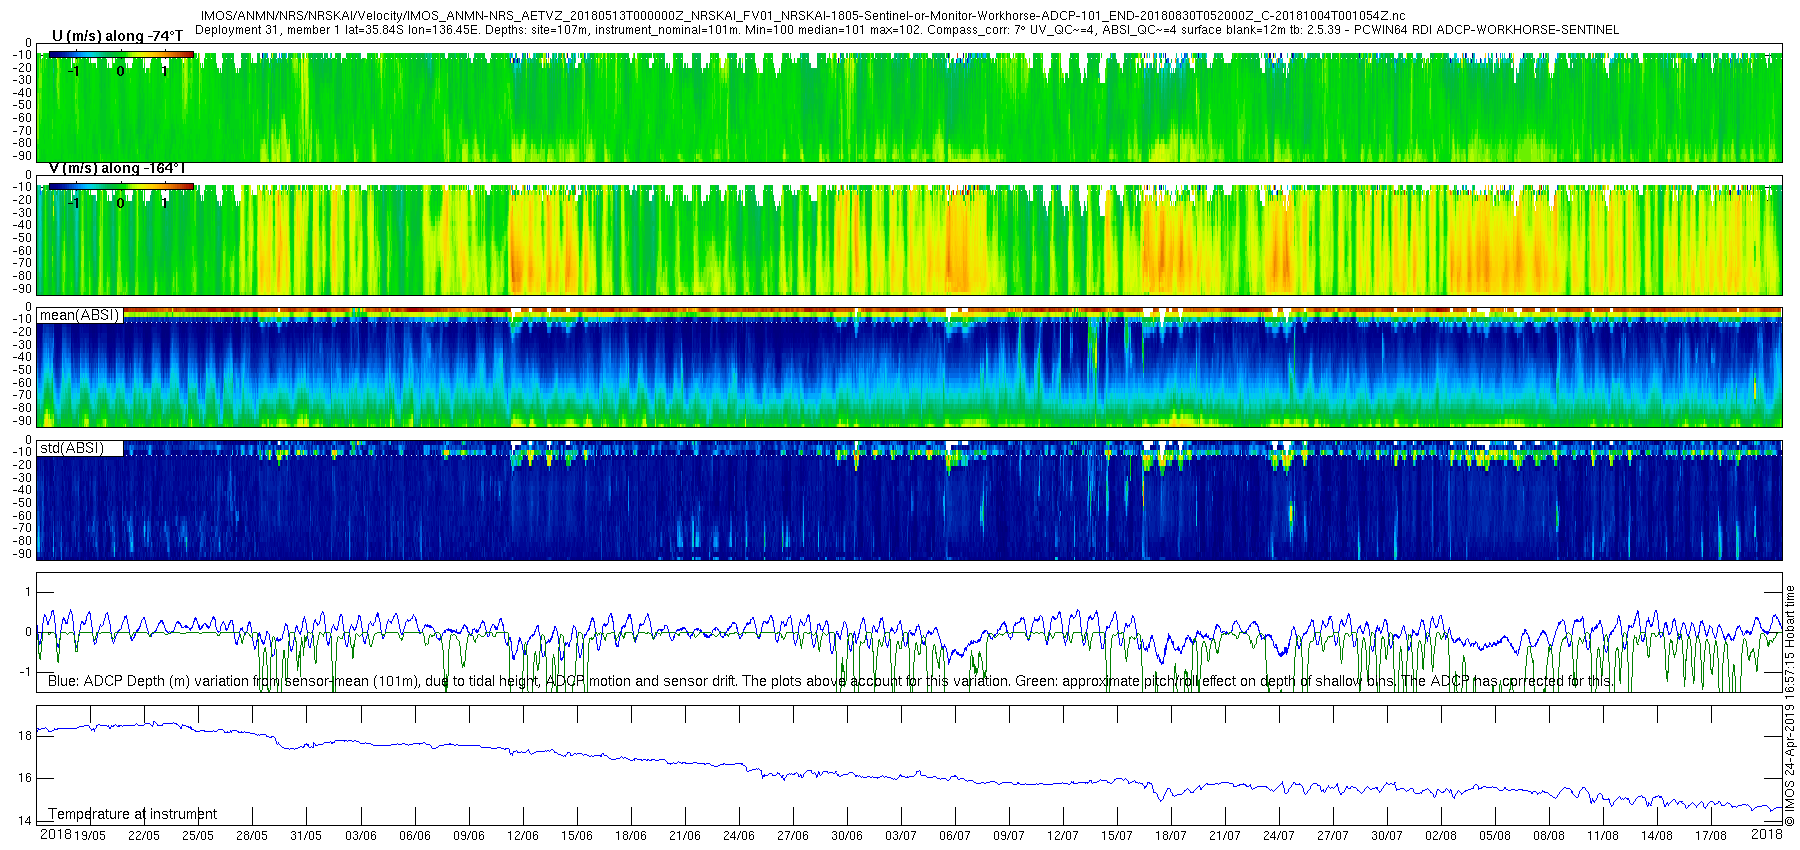Click the 21/07 date tick label
The width and height of the screenshot is (1800, 850).
coord(1225,835)
